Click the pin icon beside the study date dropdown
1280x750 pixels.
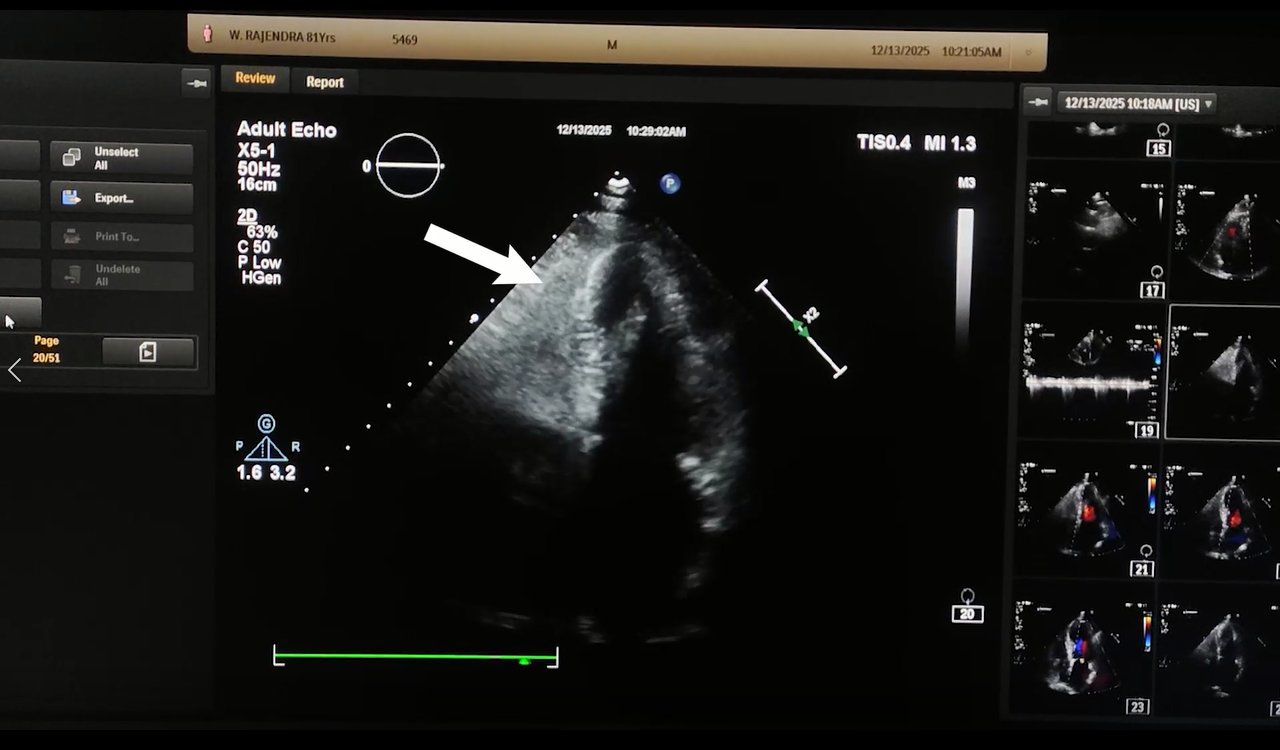pyautogui.click(x=1038, y=102)
